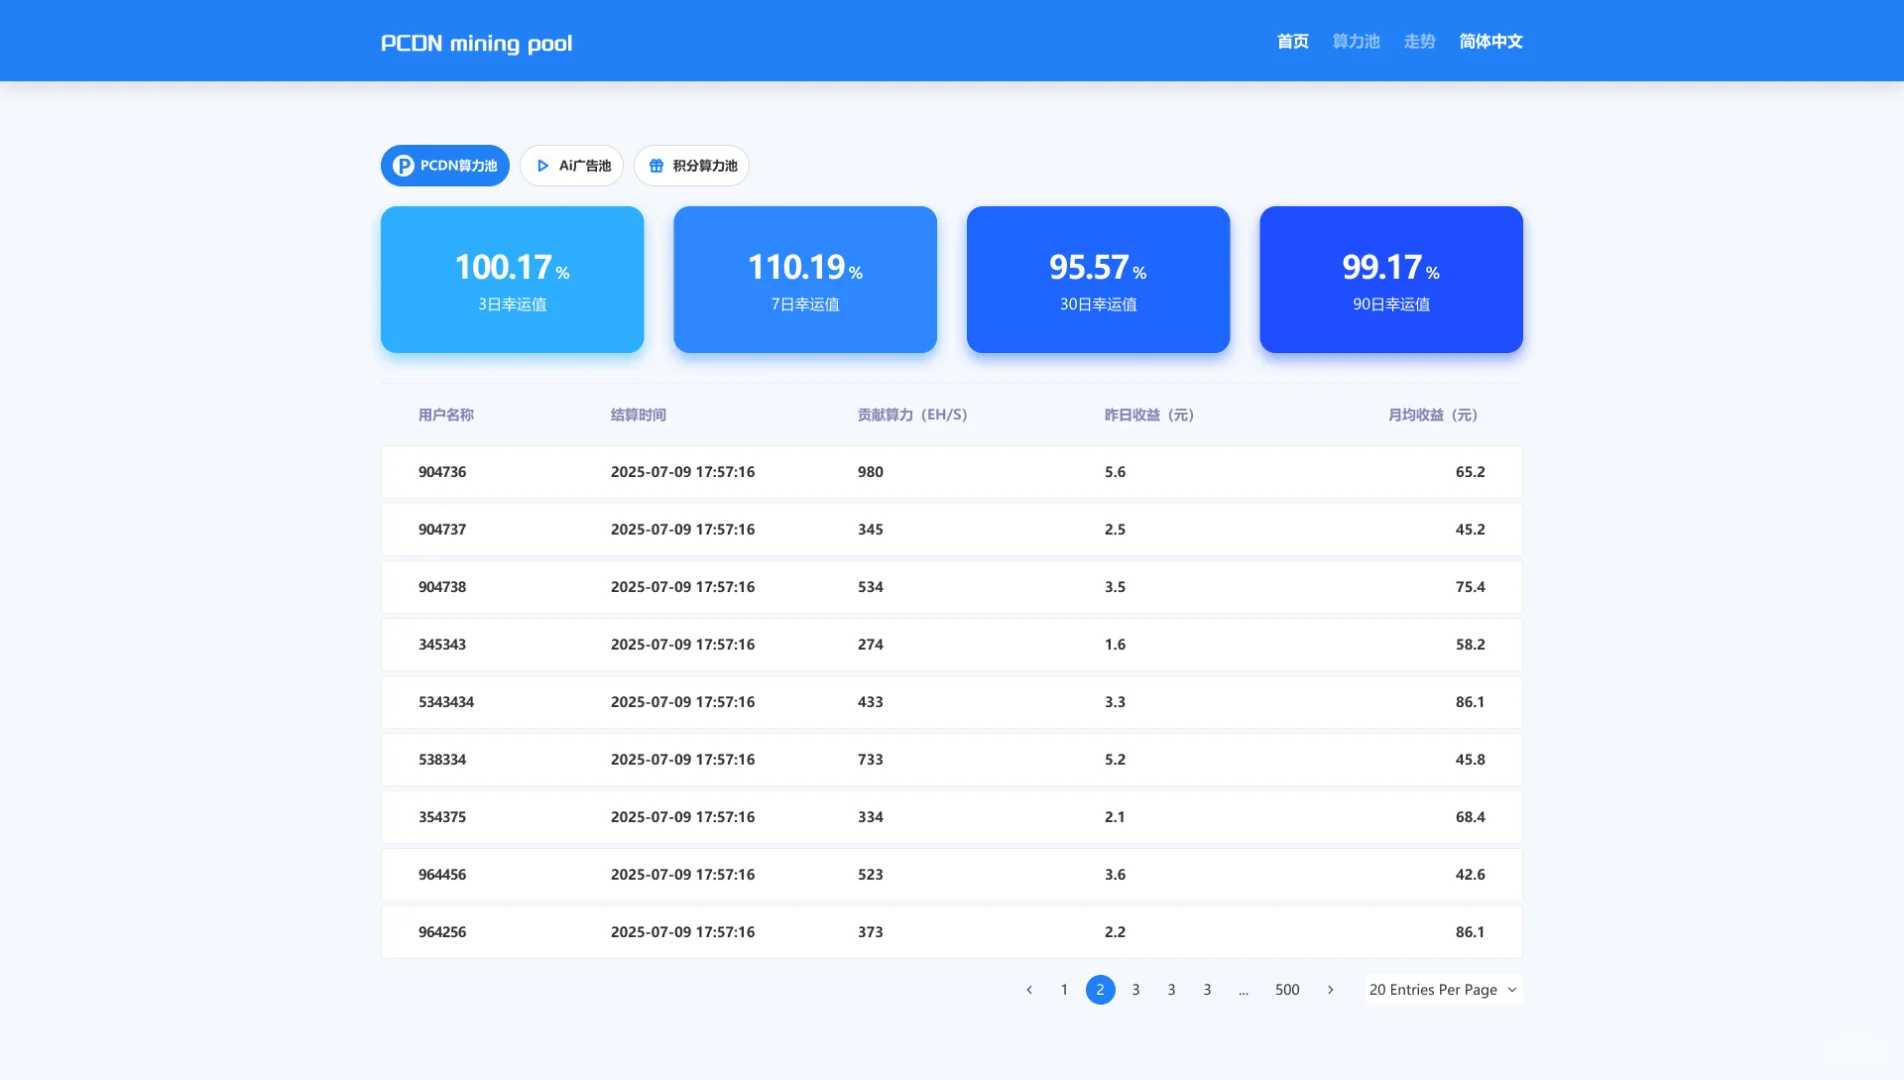Open the 20 Entries Per Page dropdown

pyautogui.click(x=1441, y=989)
